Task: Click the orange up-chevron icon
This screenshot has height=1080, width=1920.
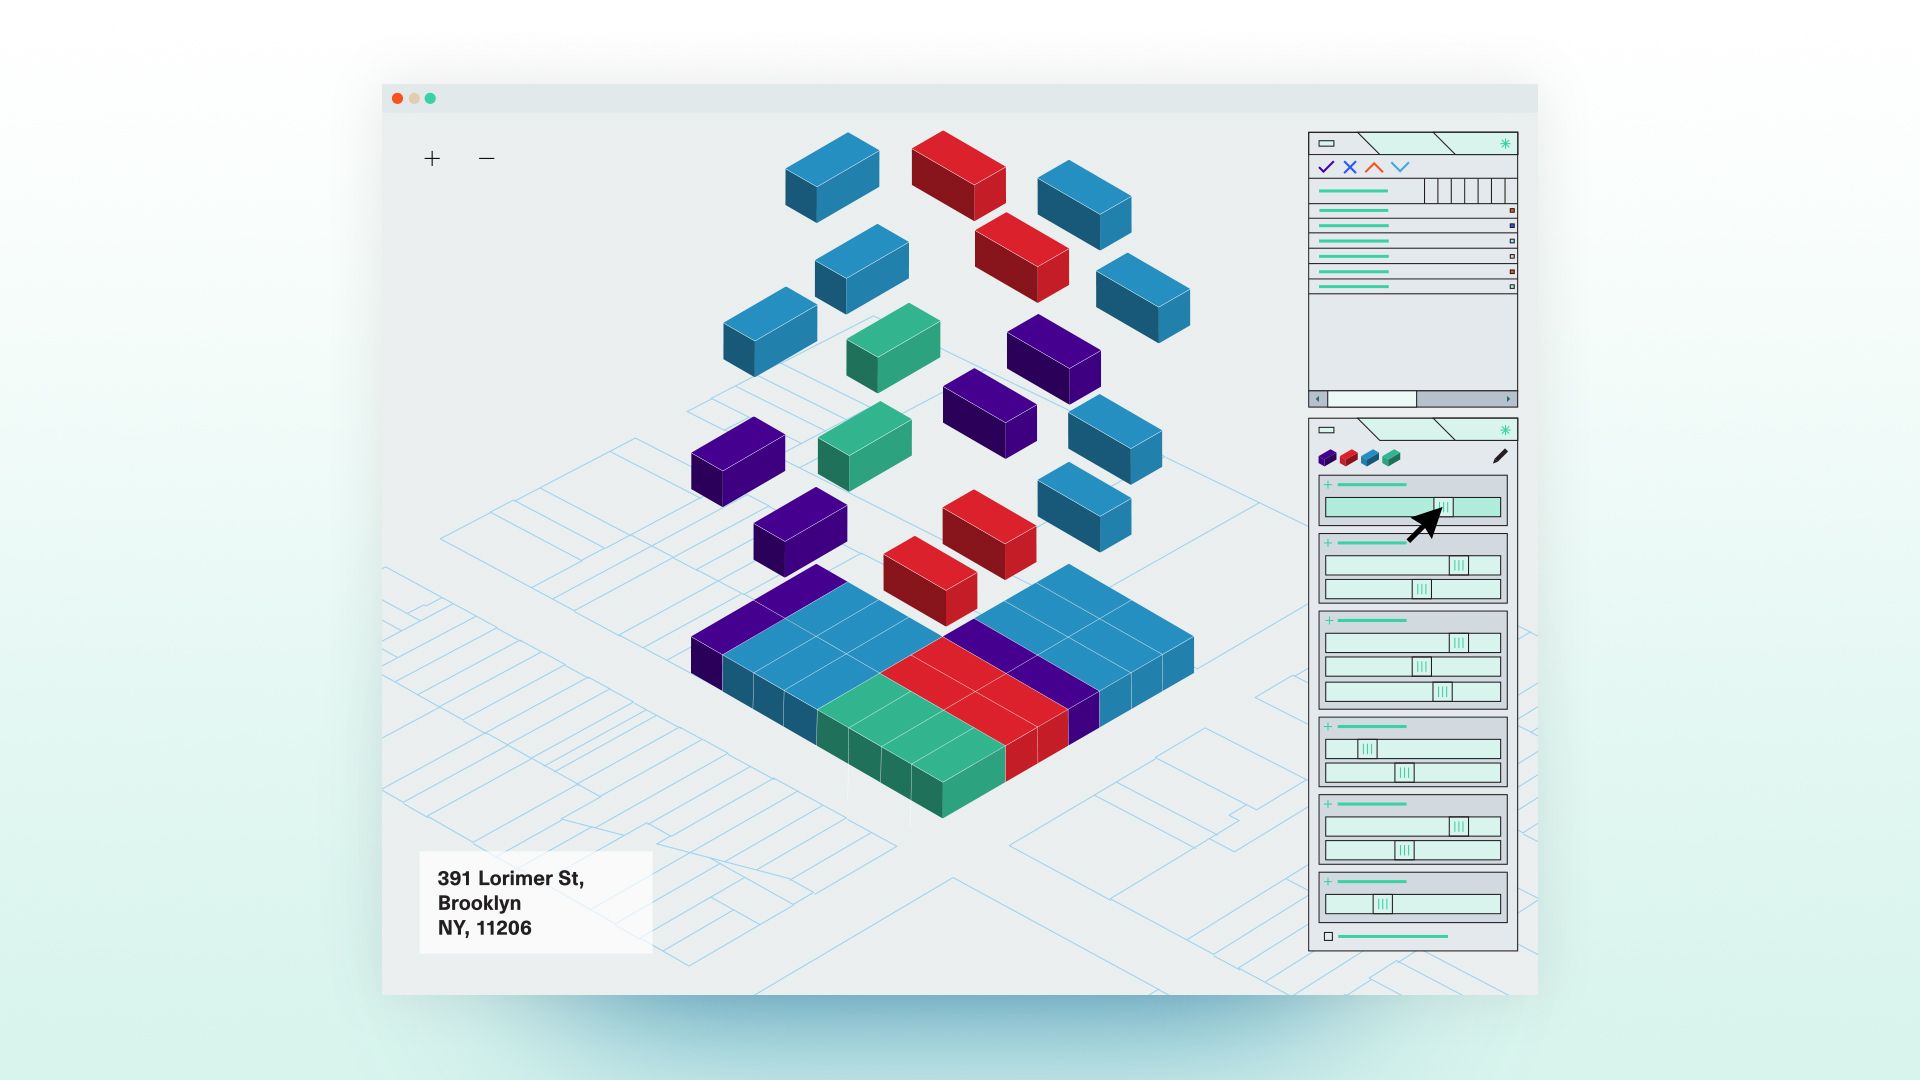Action: (1374, 167)
